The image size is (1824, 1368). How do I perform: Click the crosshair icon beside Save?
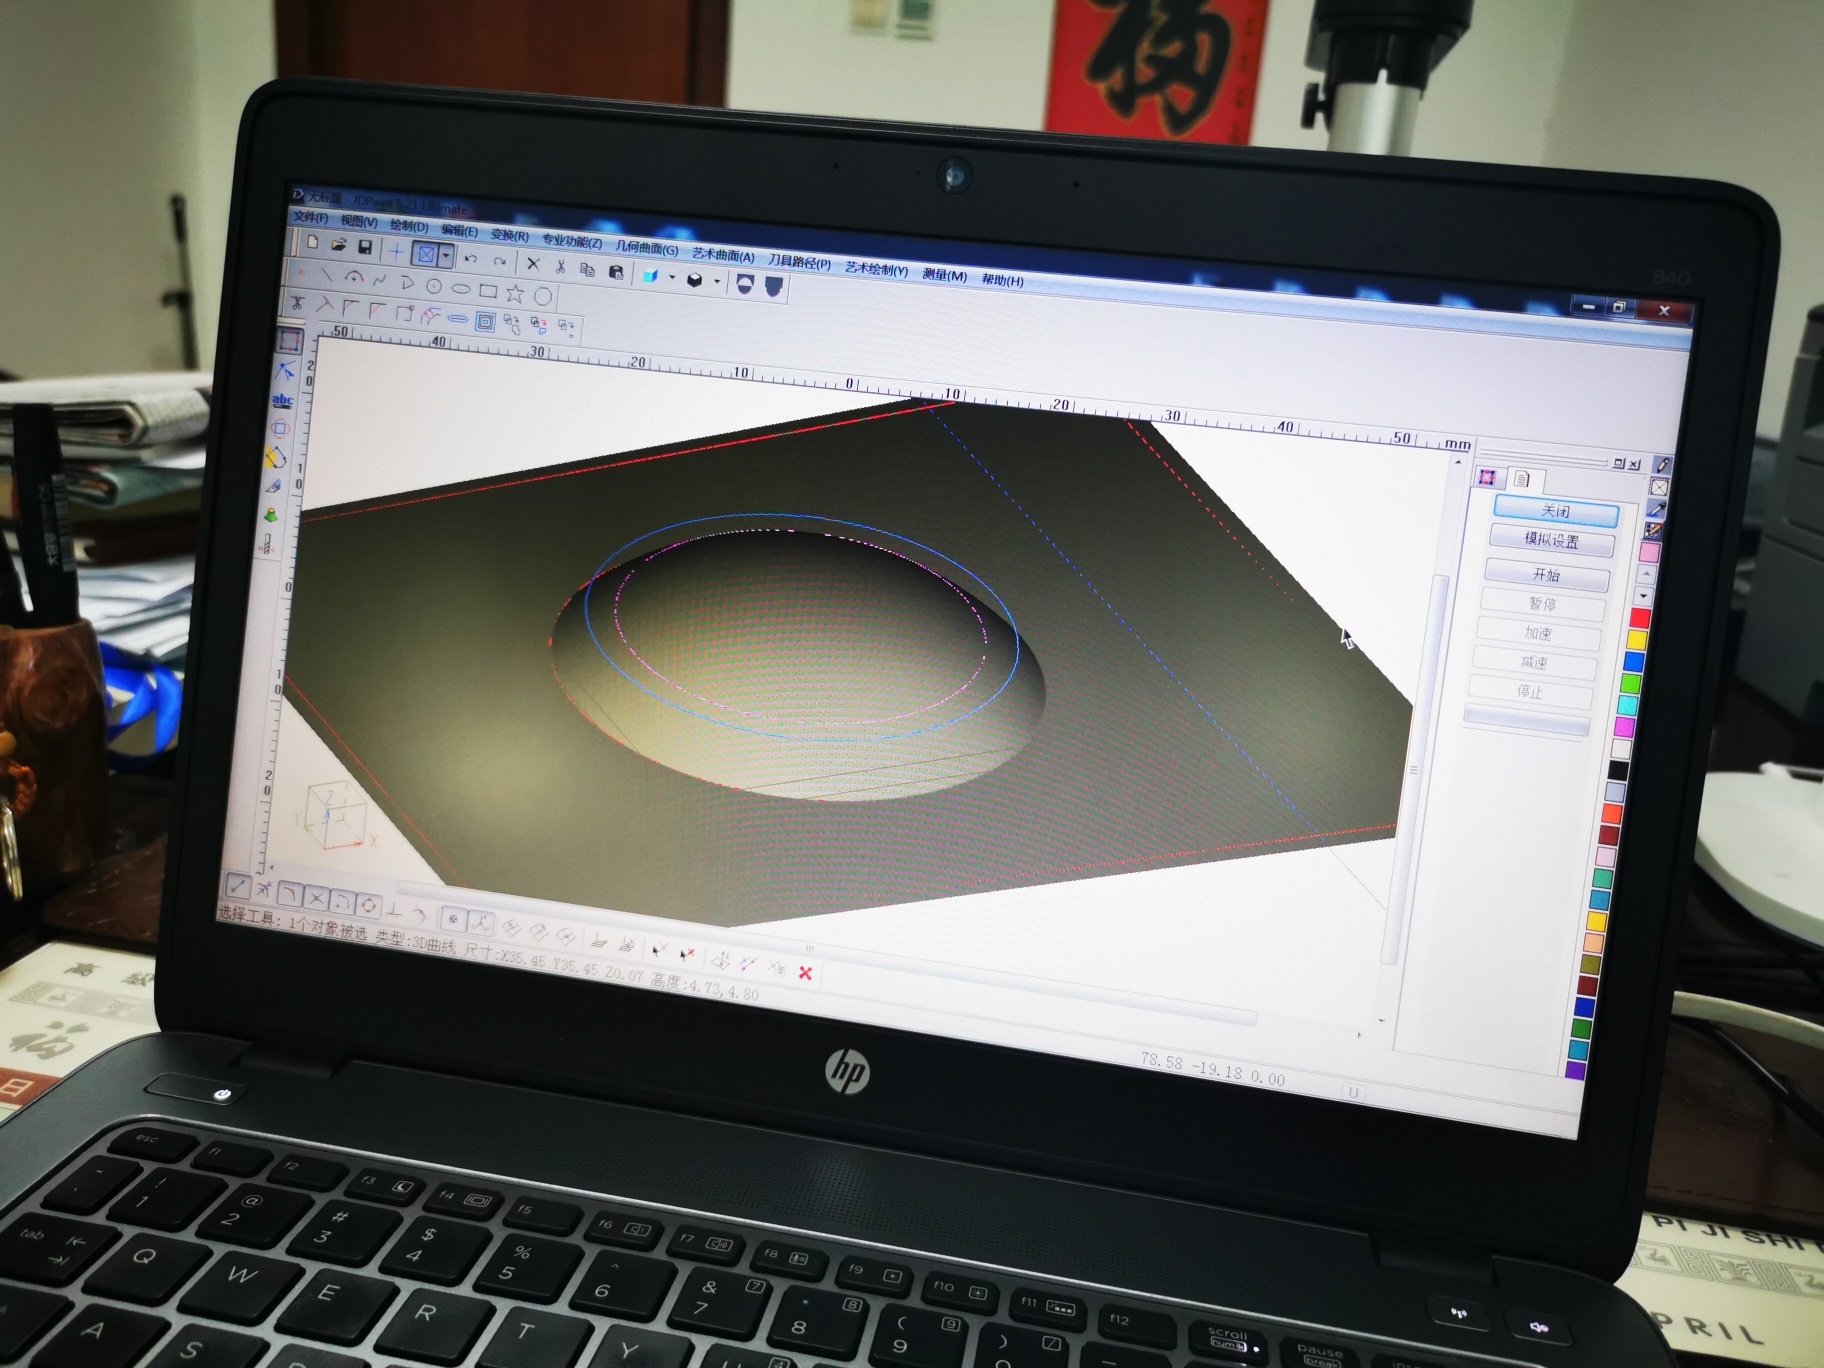(x=396, y=252)
